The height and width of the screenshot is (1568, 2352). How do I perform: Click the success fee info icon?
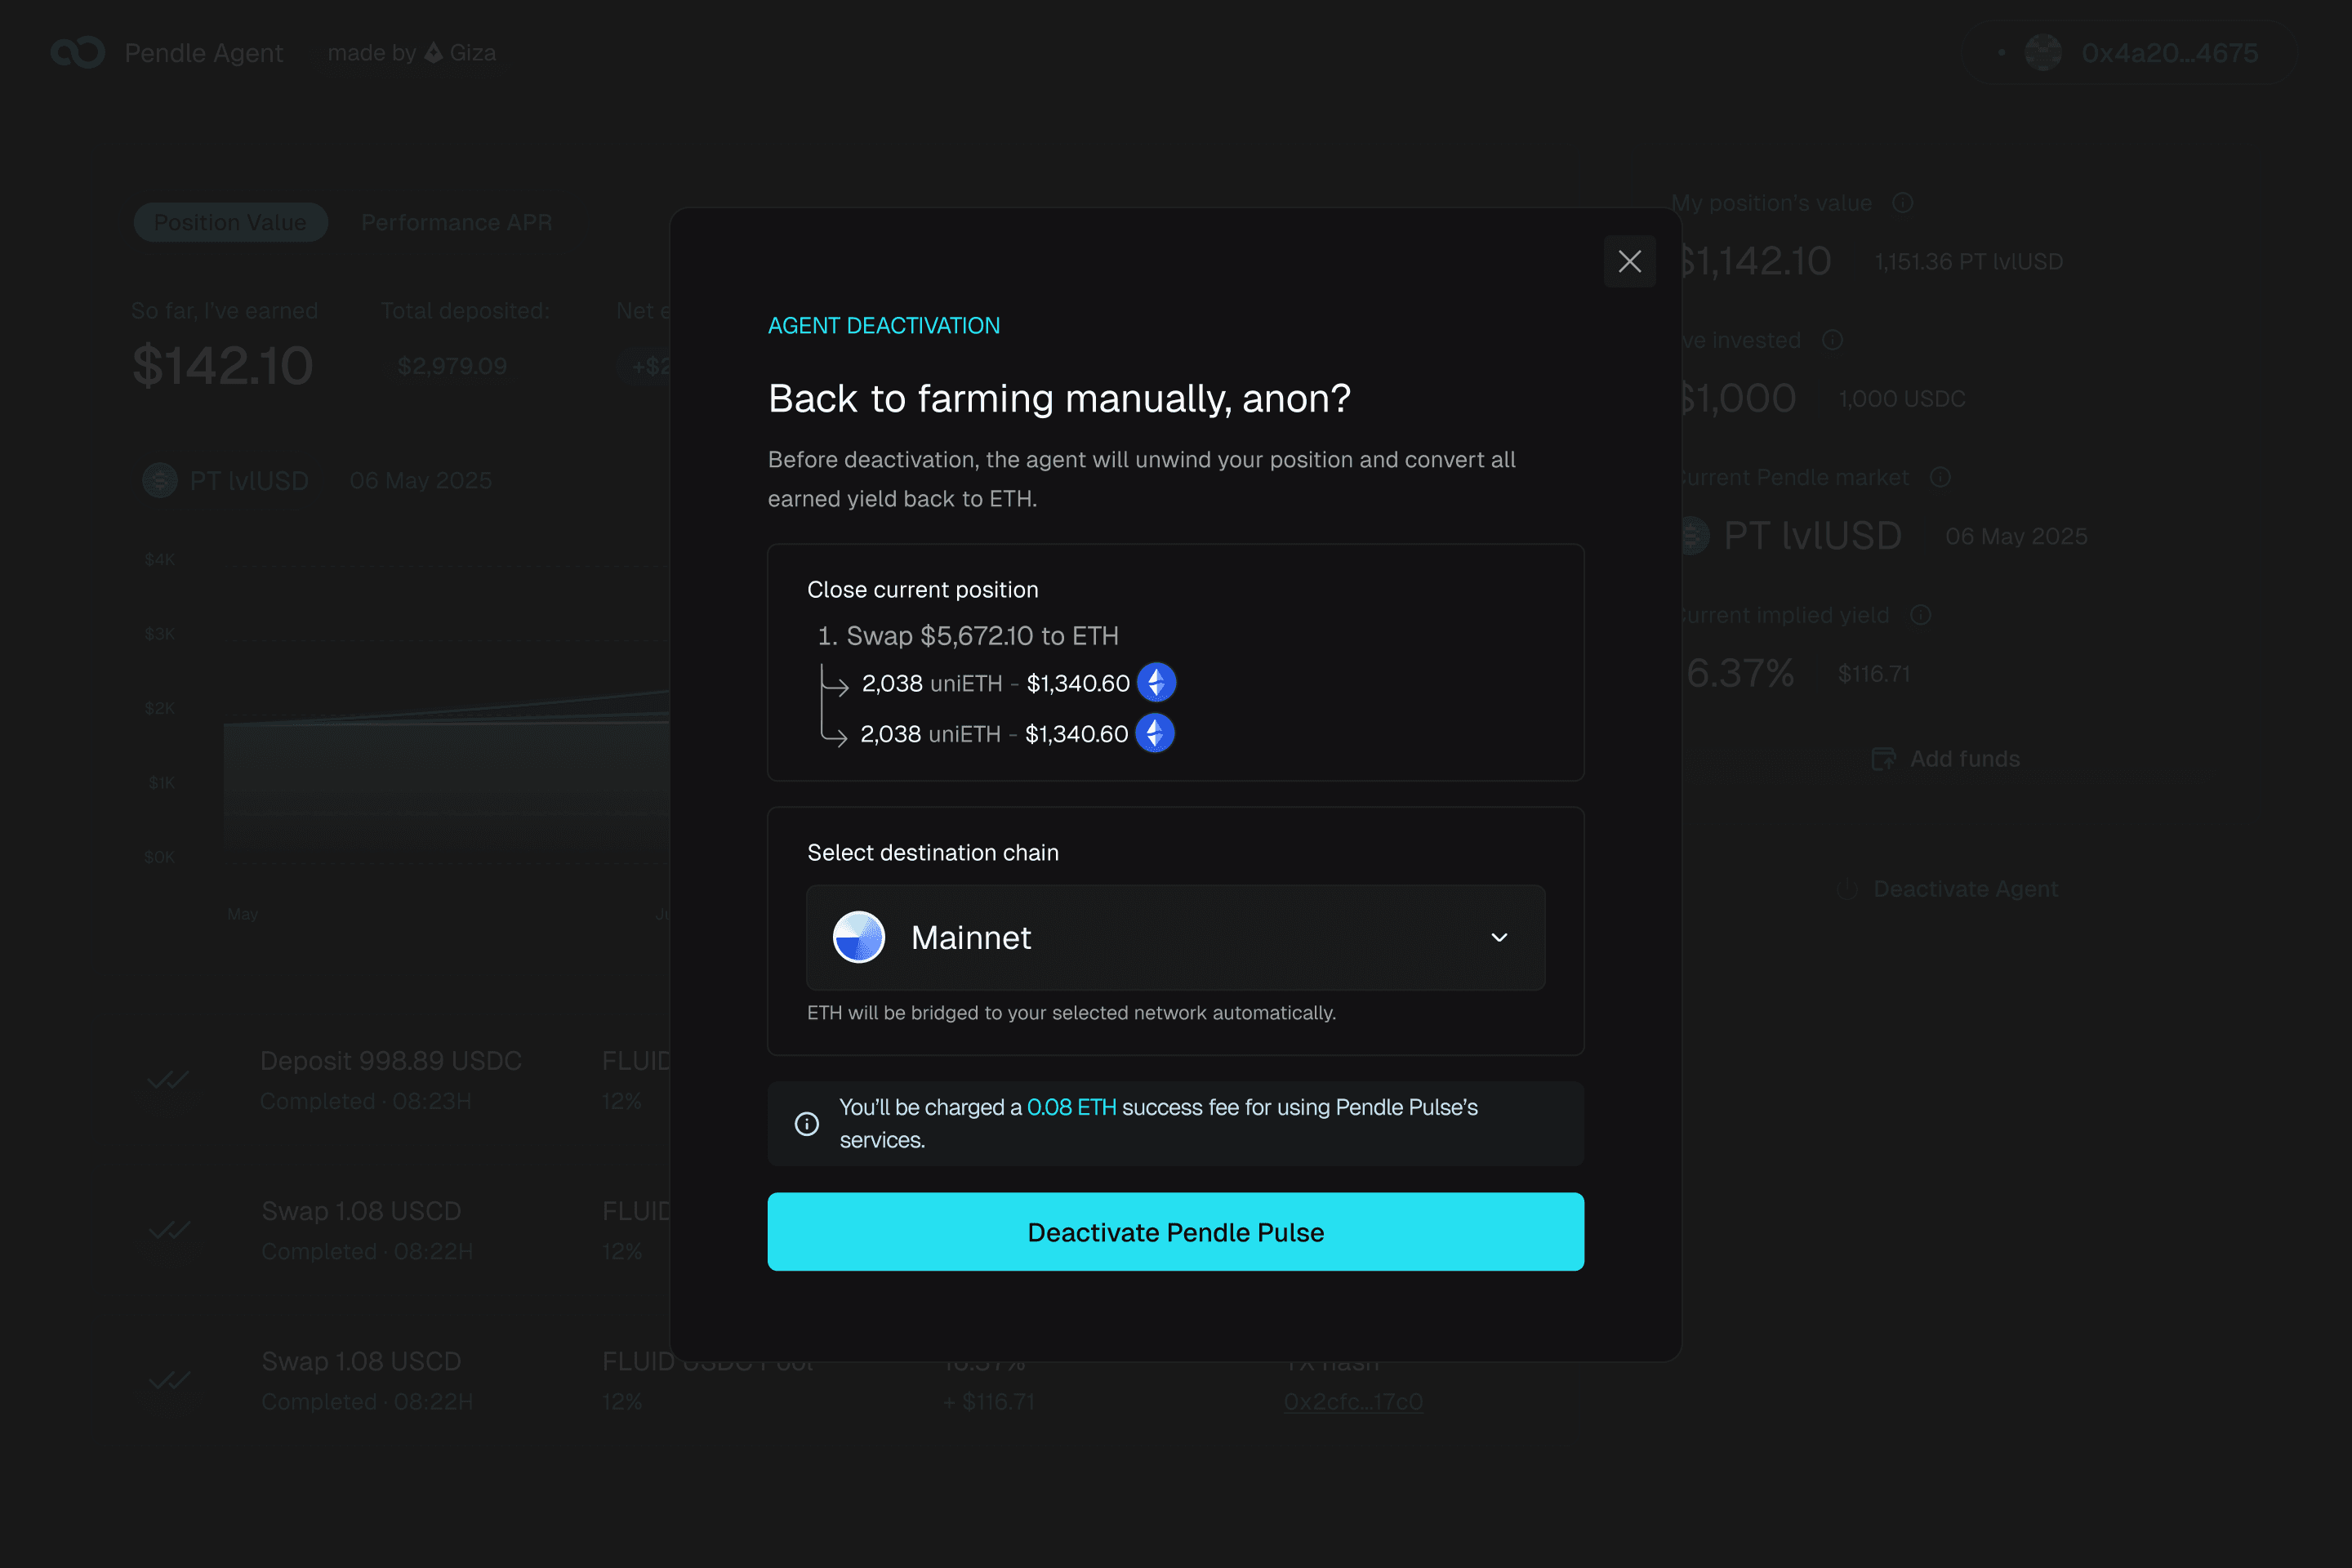[806, 1123]
